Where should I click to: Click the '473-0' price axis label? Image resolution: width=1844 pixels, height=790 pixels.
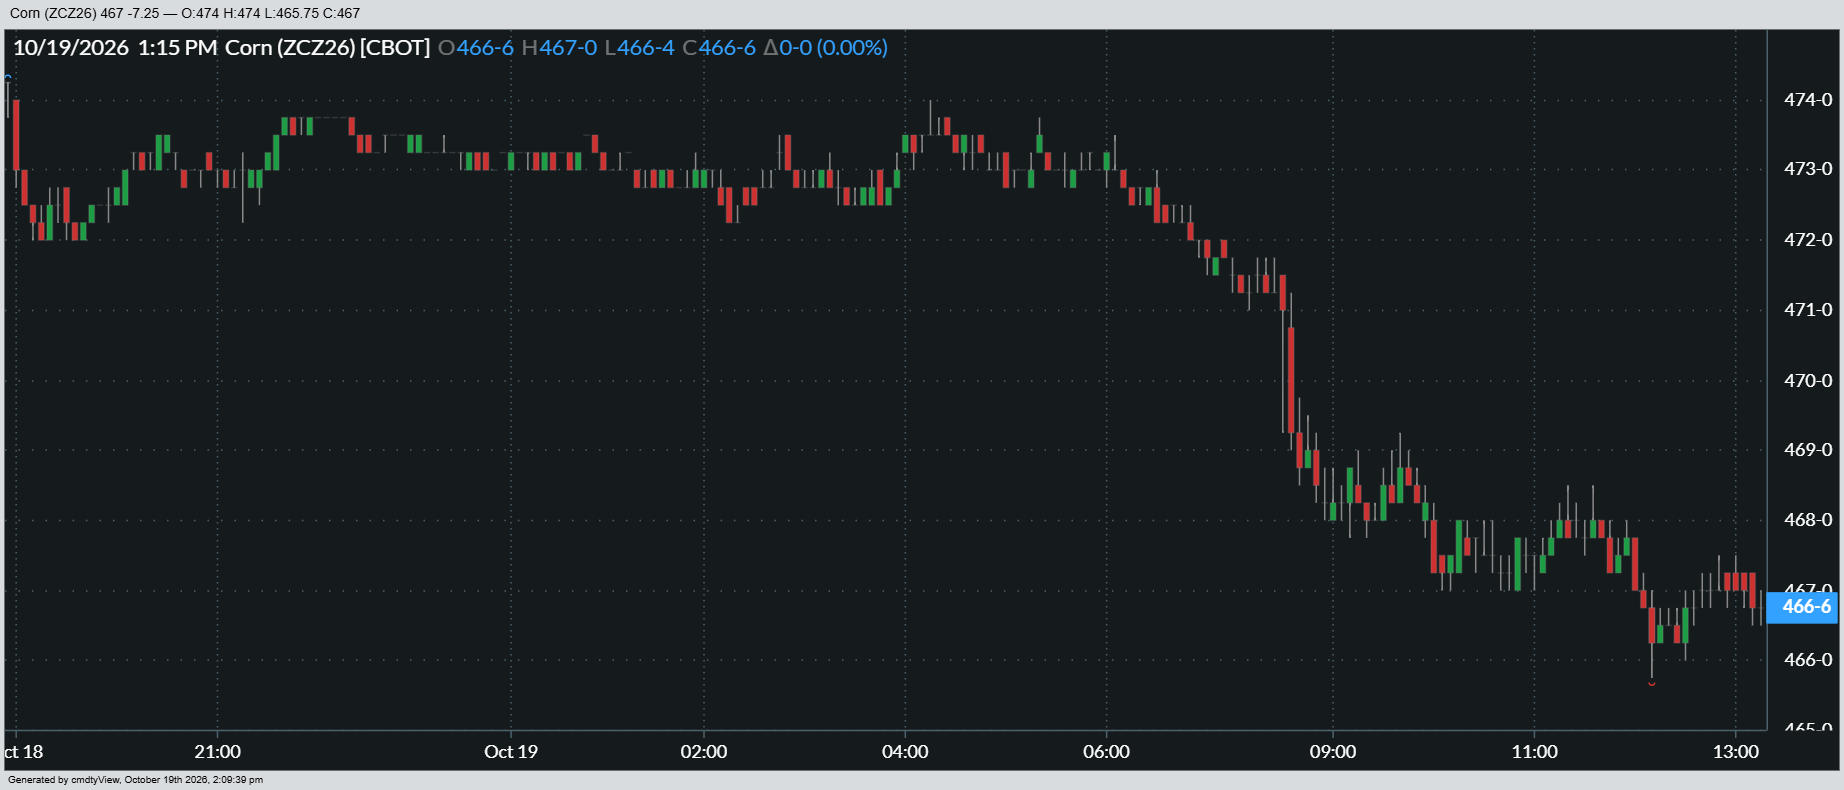coord(1808,169)
